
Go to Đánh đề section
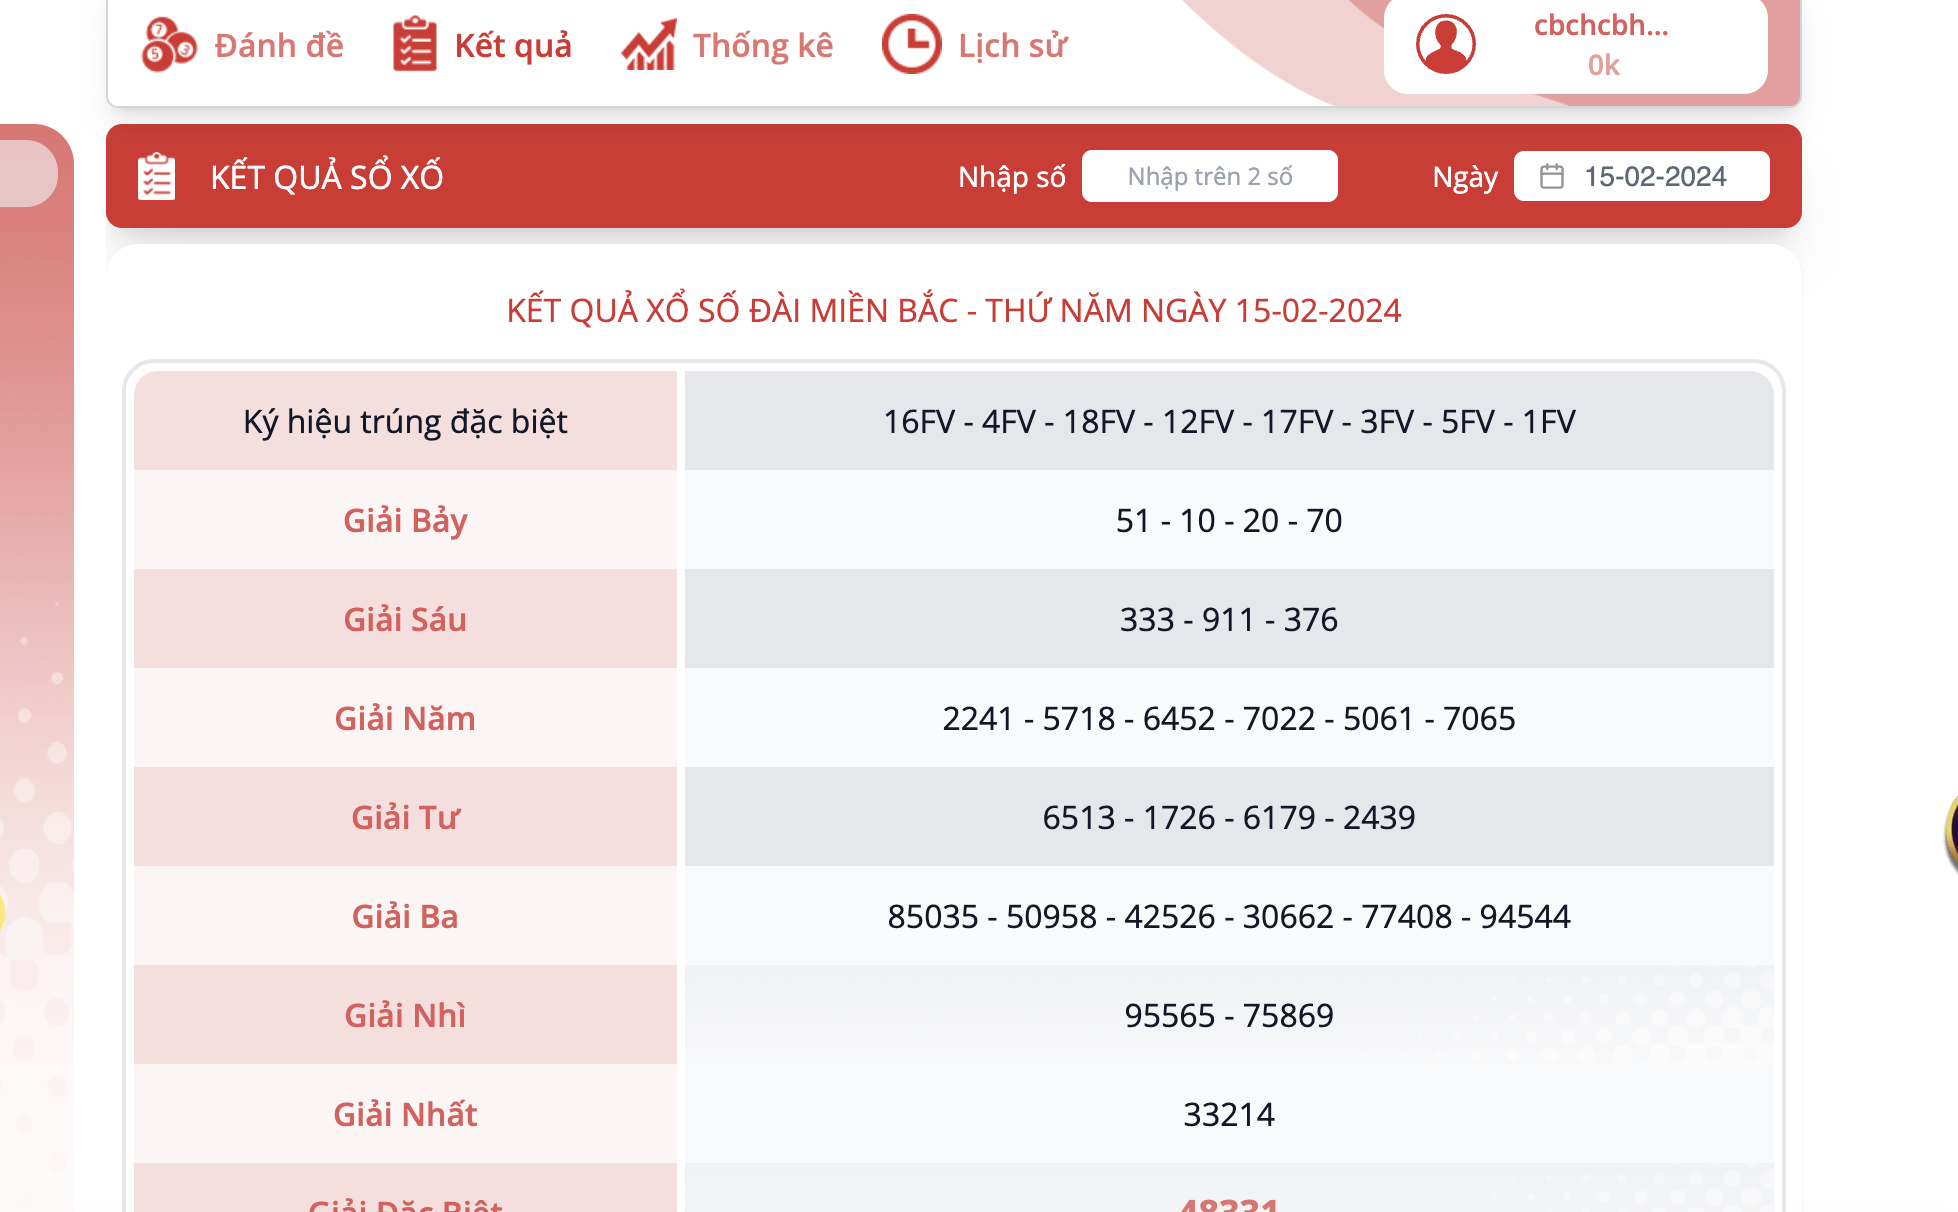(x=277, y=44)
